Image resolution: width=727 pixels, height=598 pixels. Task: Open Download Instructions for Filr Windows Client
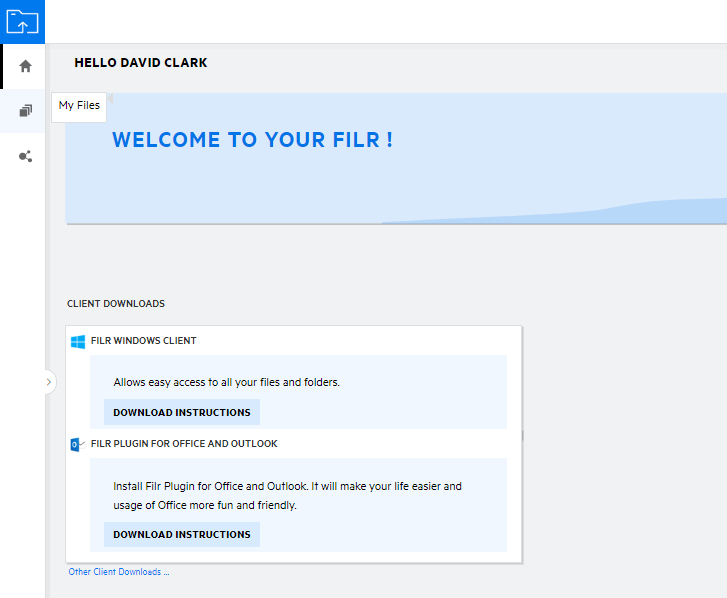(x=182, y=412)
